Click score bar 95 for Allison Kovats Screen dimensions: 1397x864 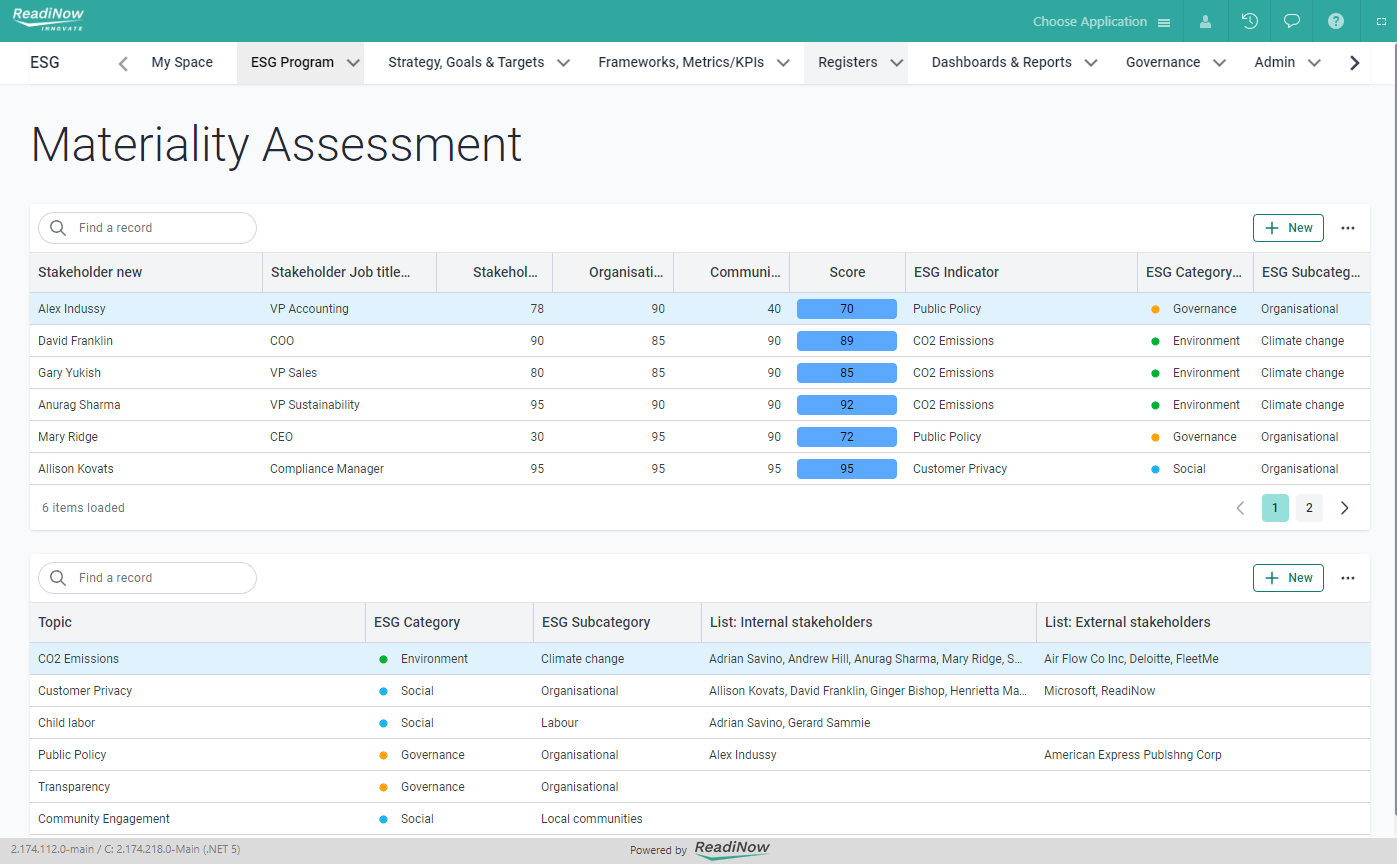(847, 469)
